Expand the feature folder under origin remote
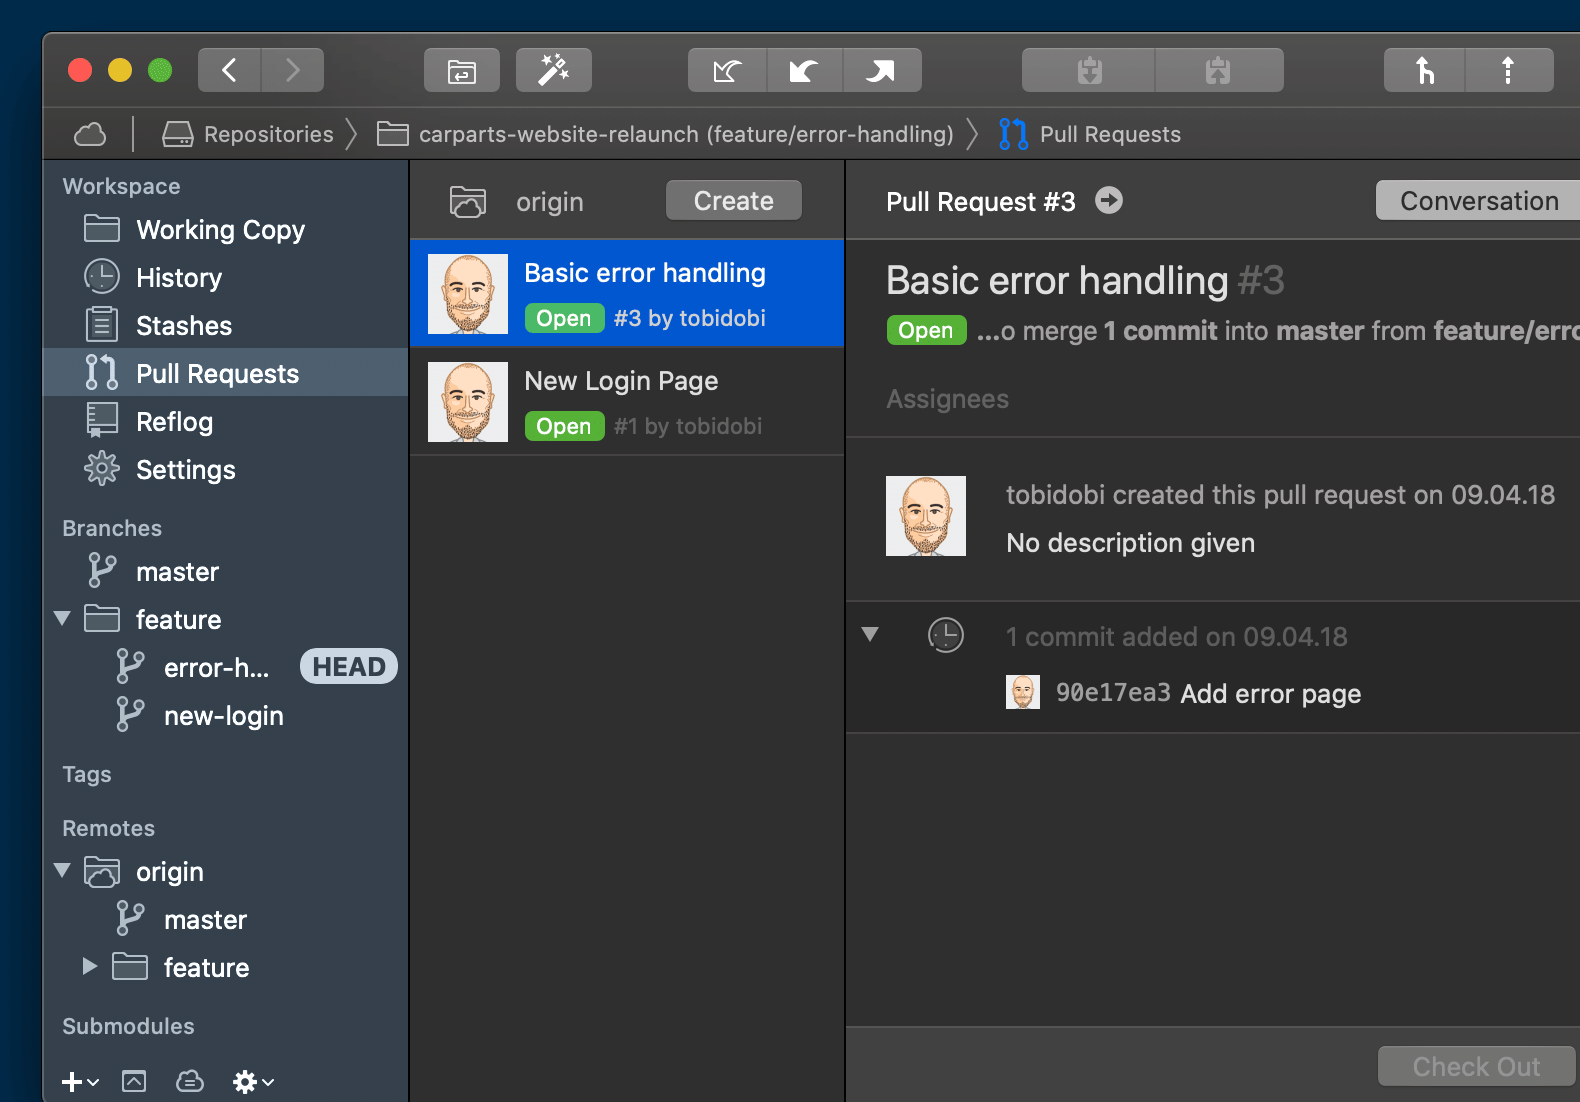The height and width of the screenshot is (1102, 1580). (x=89, y=967)
